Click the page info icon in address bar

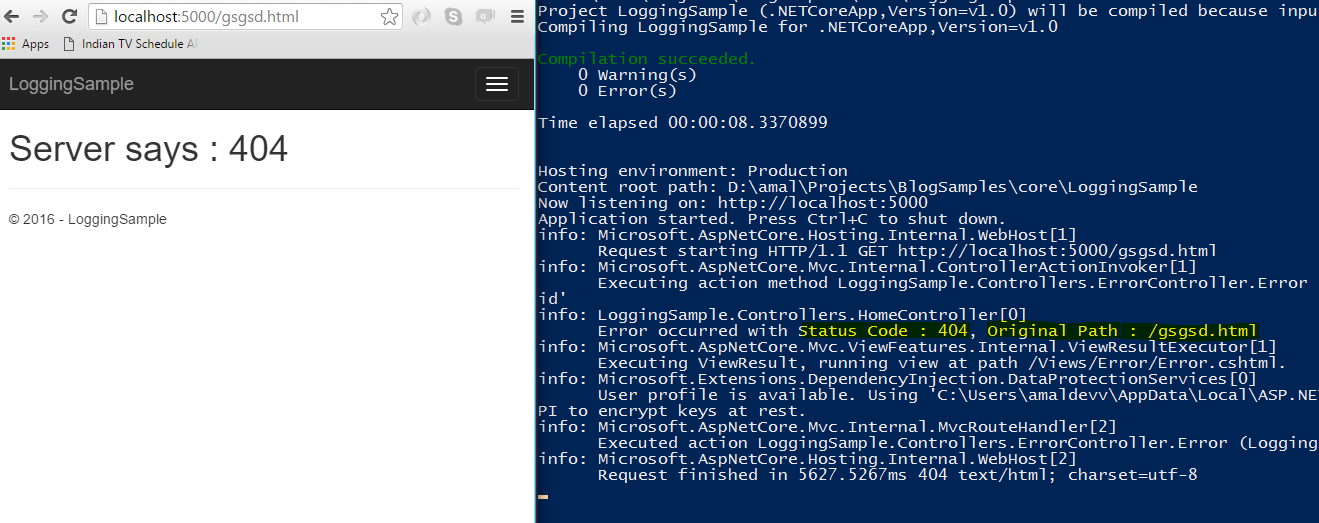tap(101, 17)
